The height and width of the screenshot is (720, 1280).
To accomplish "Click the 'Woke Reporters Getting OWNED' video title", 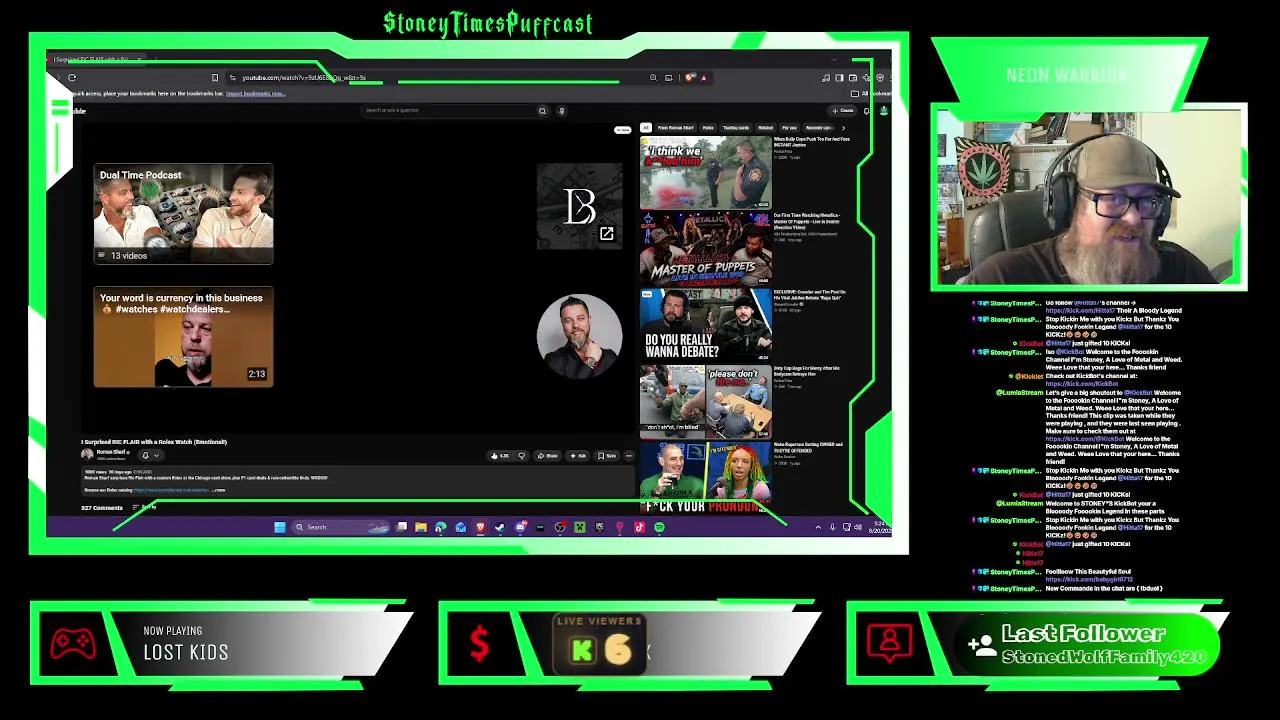I will tap(808, 447).
